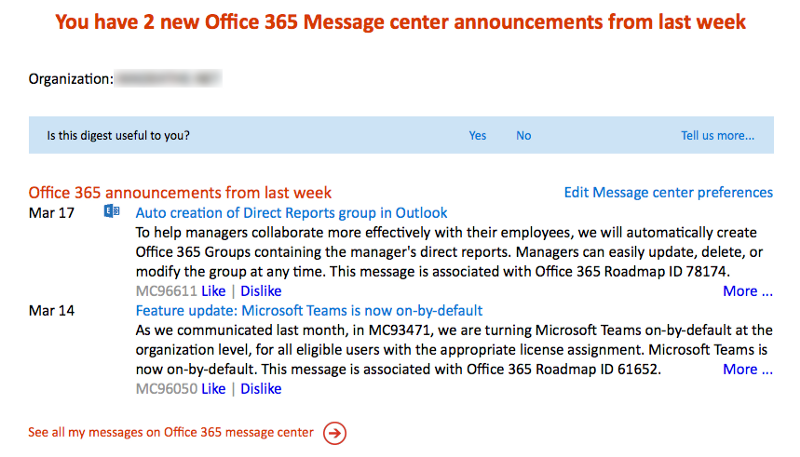Click the blurred Organization name

click(168, 79)
